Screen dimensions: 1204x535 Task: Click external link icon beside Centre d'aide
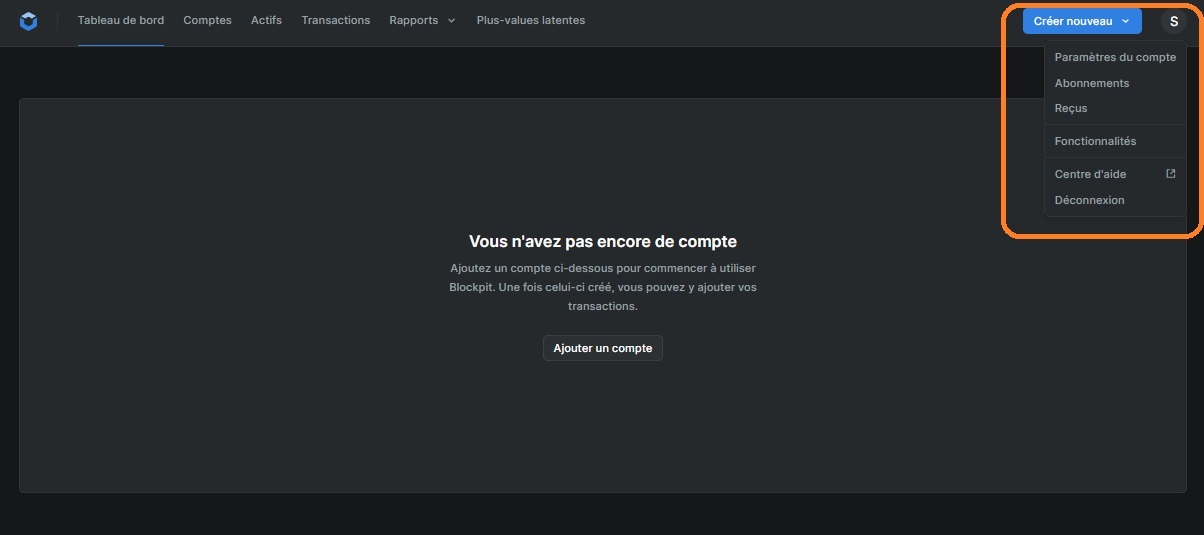pyautogui.click(x=1171, y=174)
